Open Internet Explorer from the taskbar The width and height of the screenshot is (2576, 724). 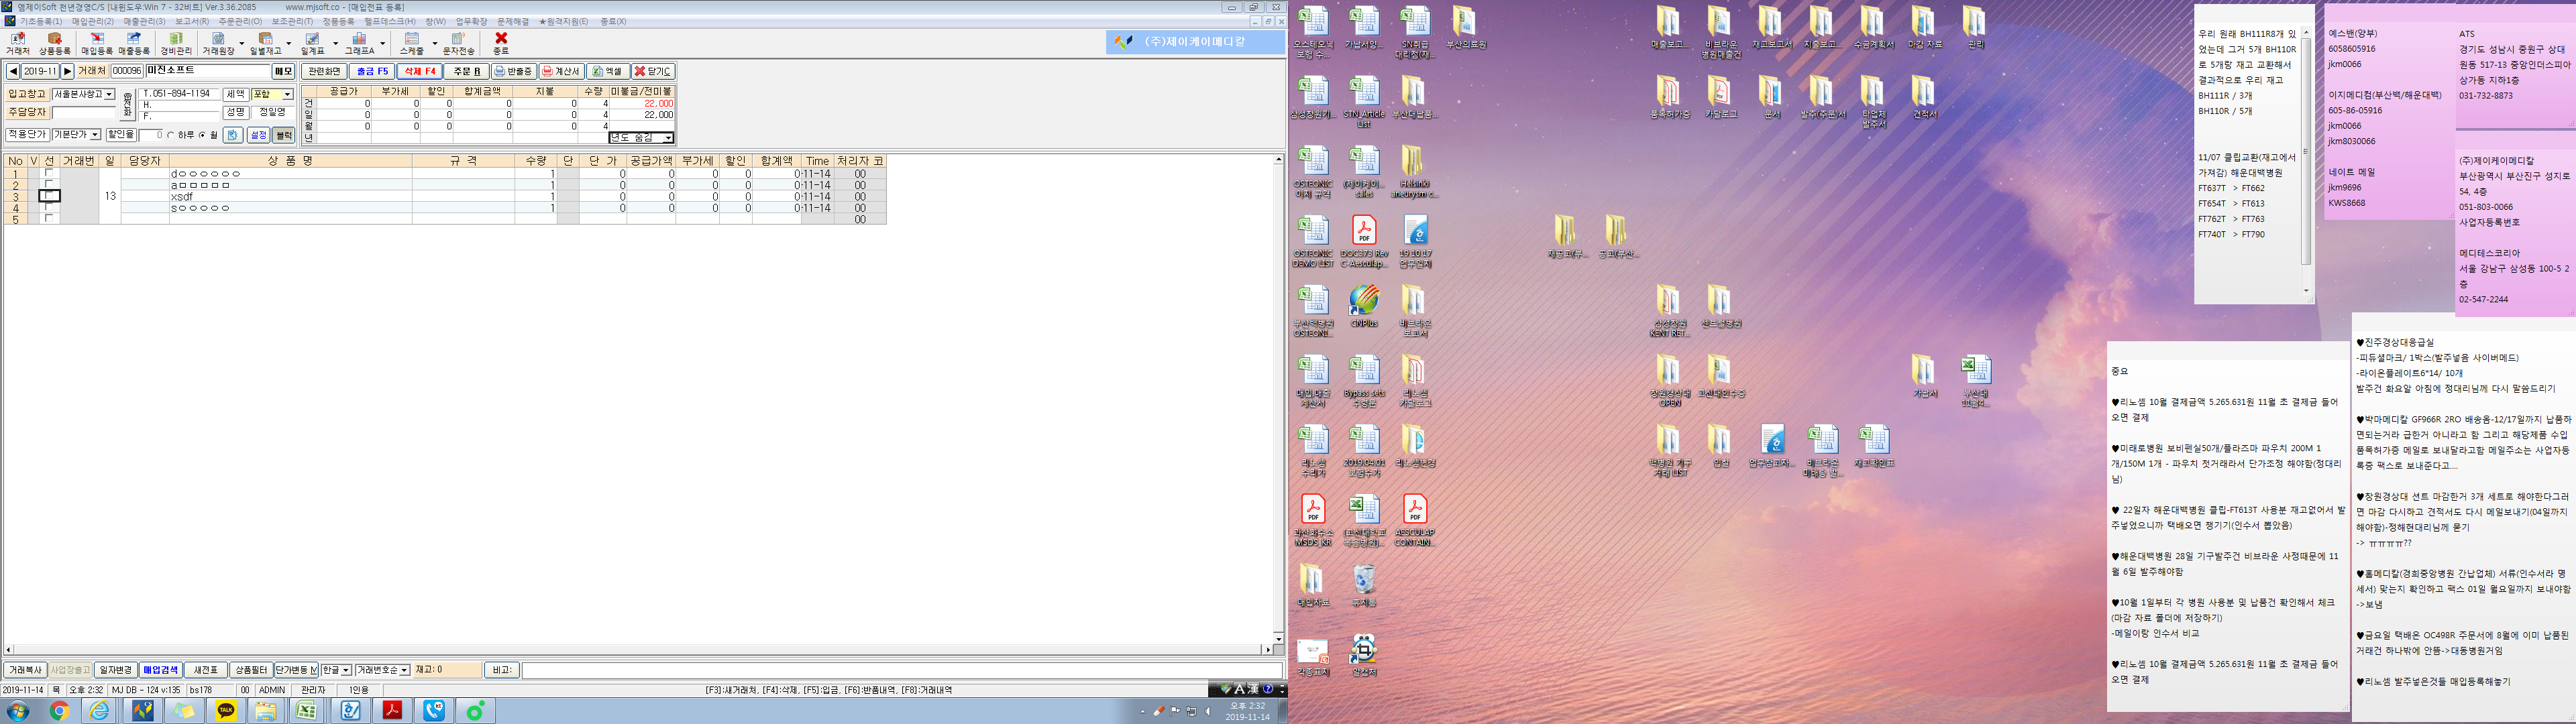[100, 710]
